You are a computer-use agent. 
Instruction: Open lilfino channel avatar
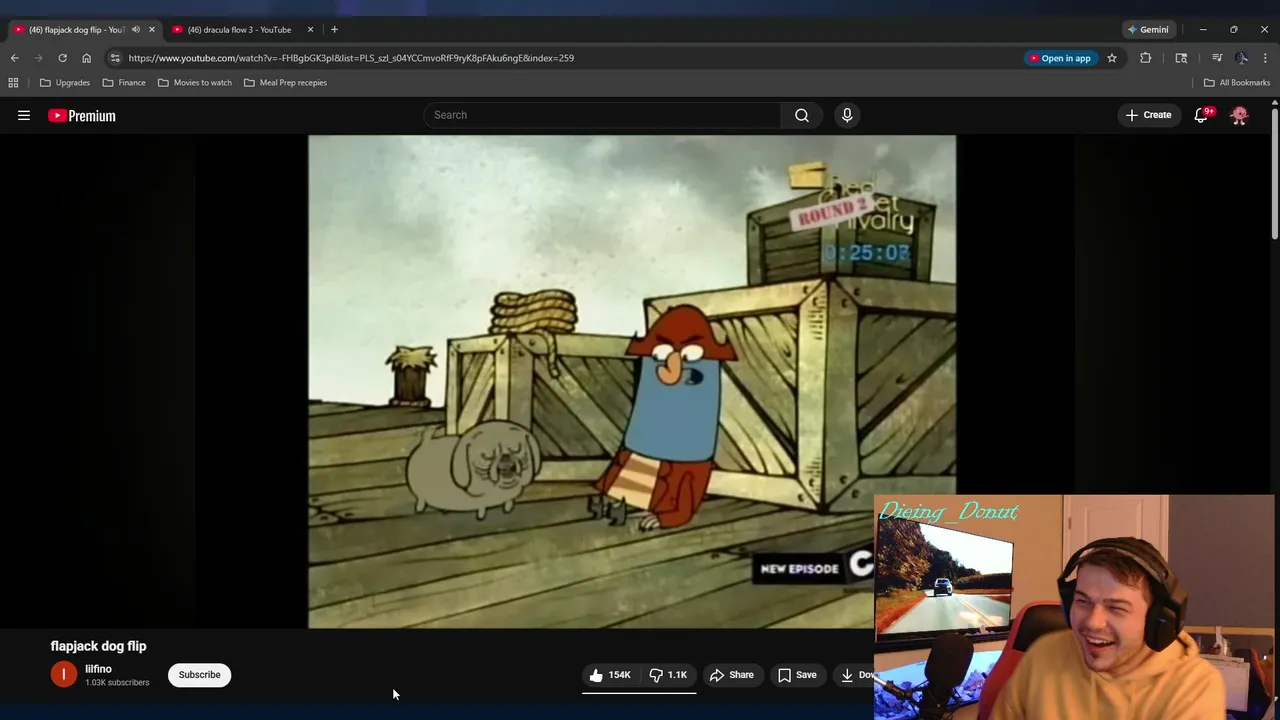click(63, 675)
